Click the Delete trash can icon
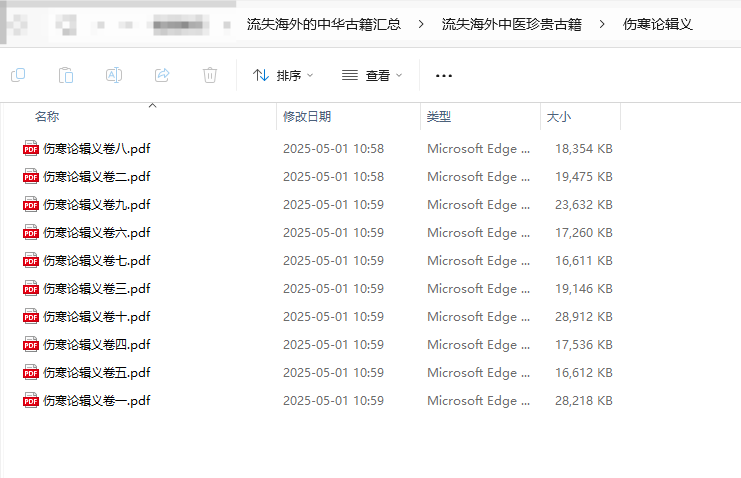The height and width of the screenshot is (478, 741). (x=210, y=75)
